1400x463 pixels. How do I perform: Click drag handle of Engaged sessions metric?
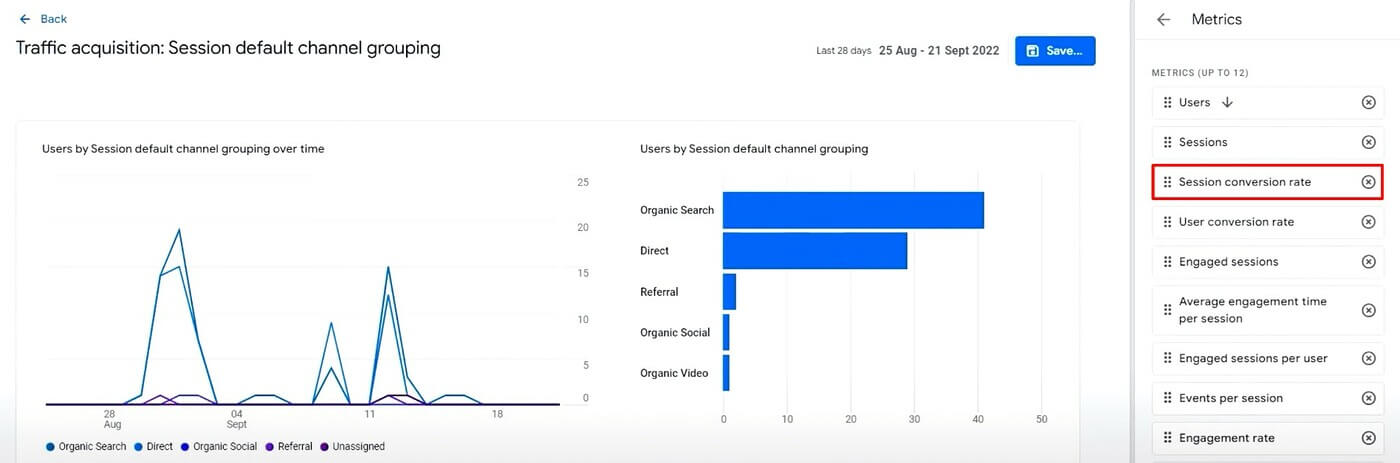click(x=1167, y=262)
